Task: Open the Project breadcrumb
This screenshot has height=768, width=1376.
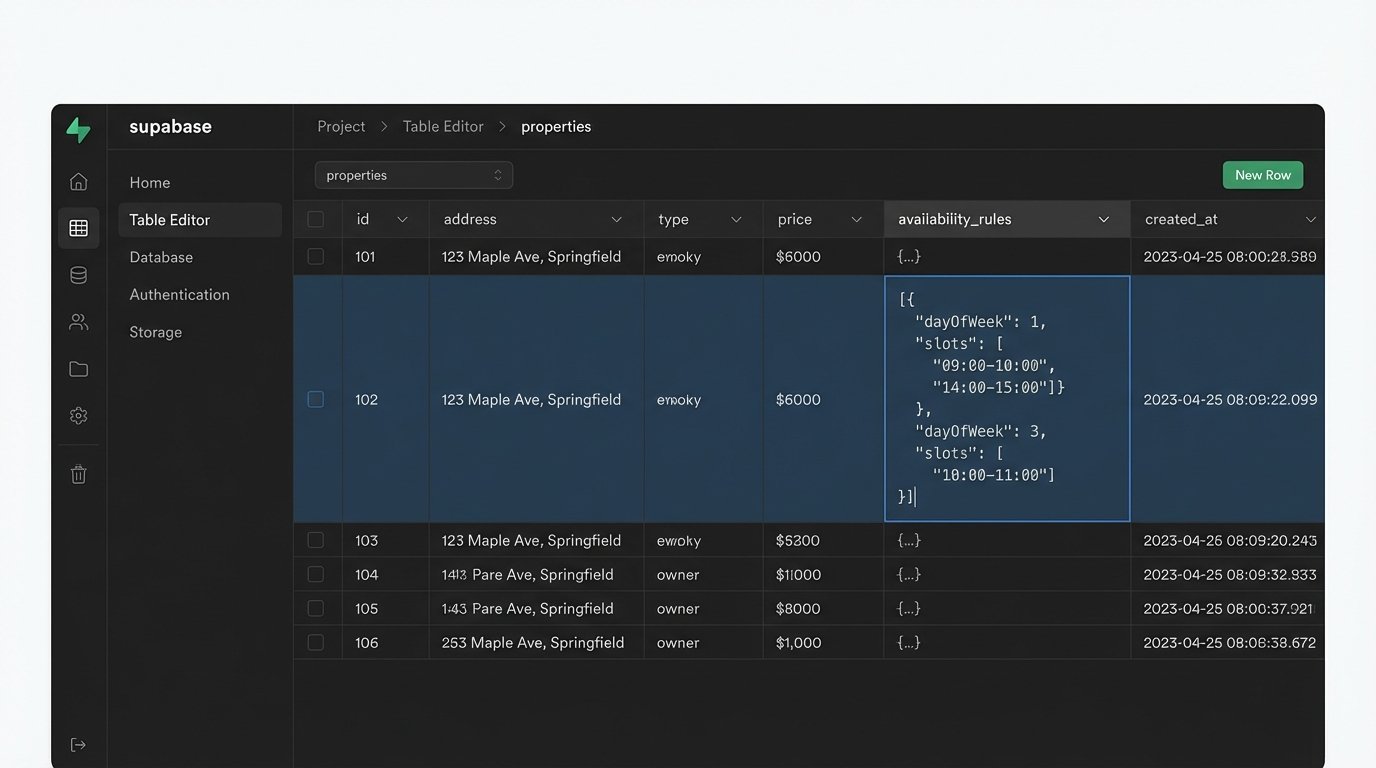Action: pos(340,126)
